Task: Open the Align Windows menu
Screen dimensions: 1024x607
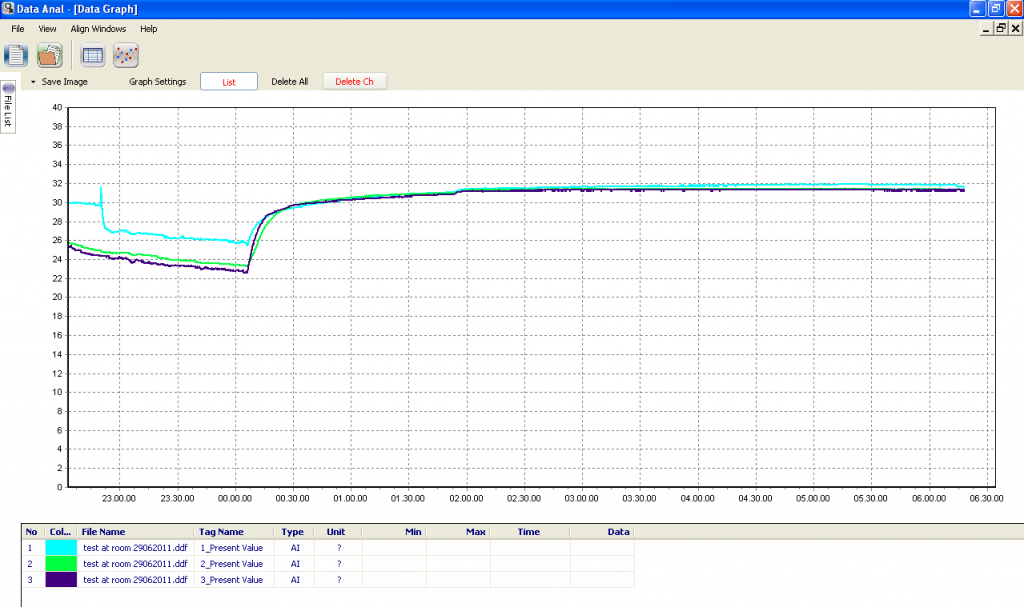Action: click(98, 29)
